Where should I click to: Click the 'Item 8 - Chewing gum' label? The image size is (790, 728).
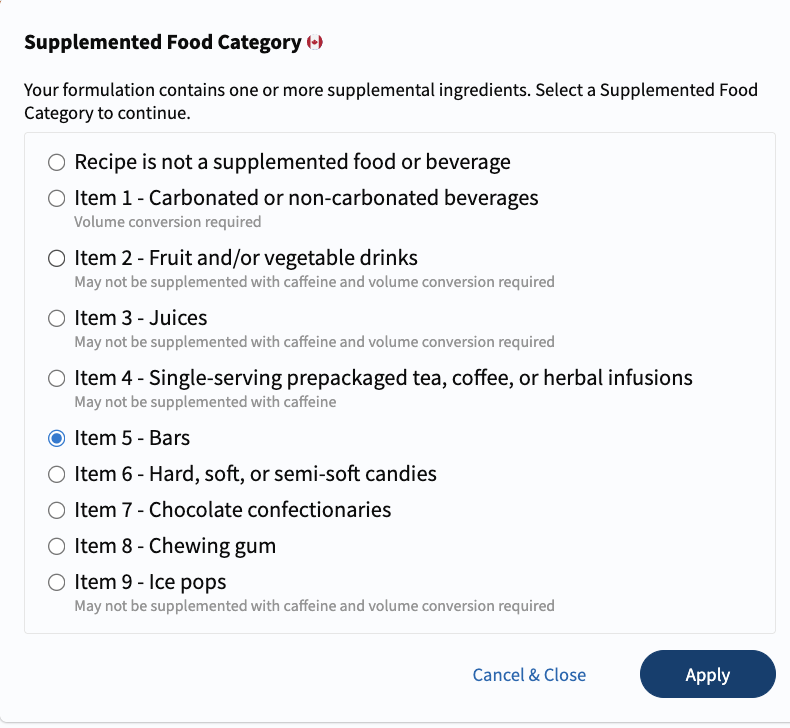(x=175, y=546)
